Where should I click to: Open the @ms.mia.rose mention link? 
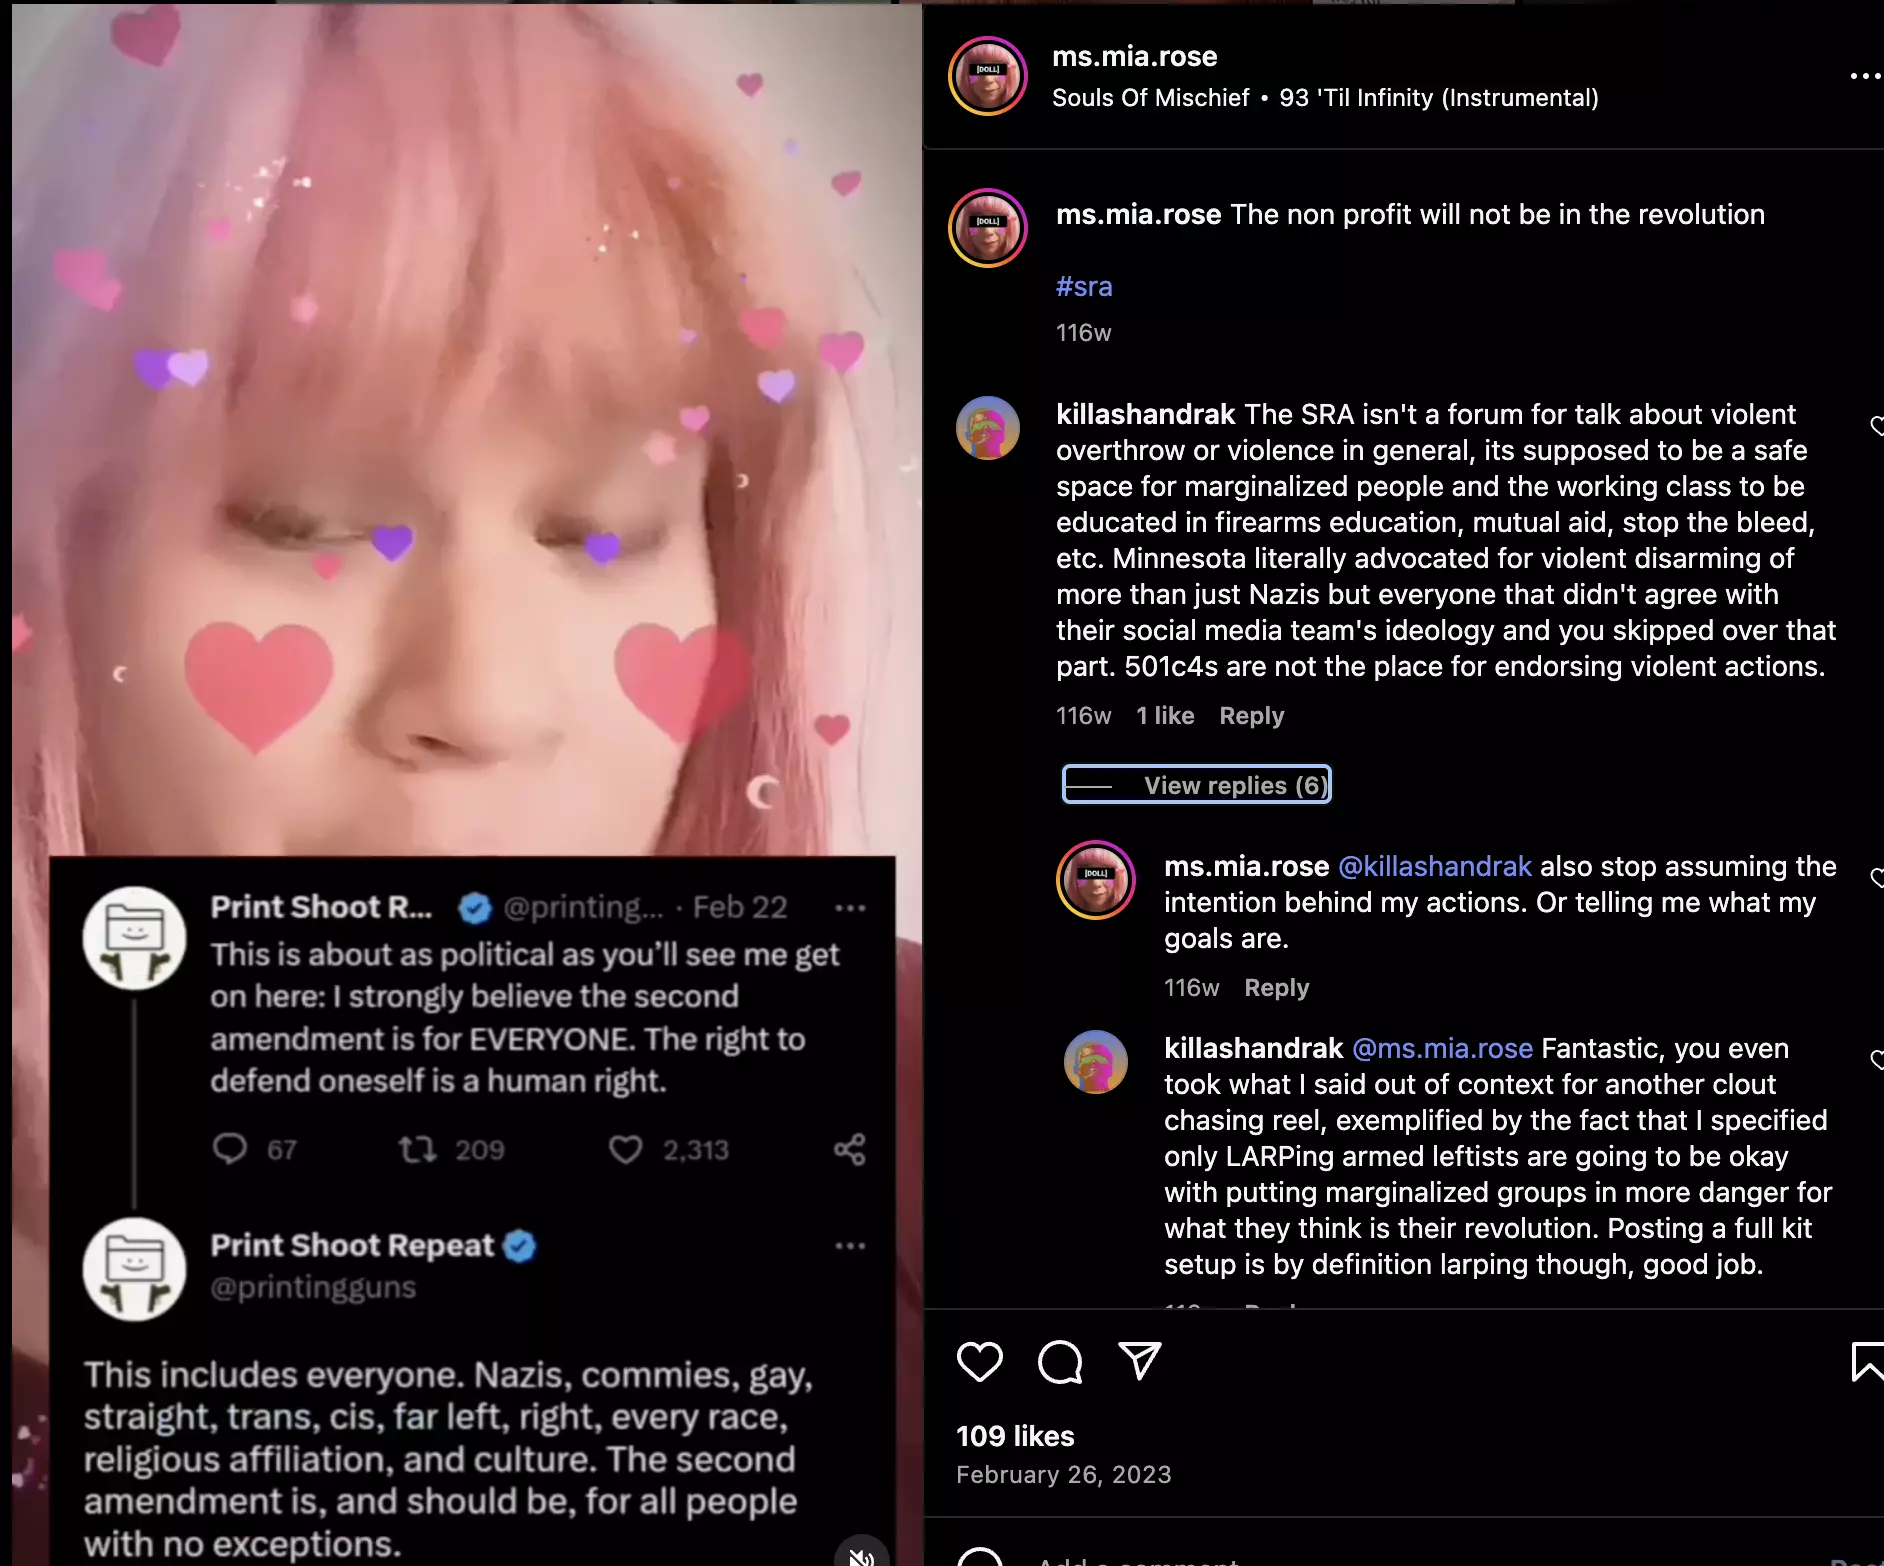[1442, 1048]
